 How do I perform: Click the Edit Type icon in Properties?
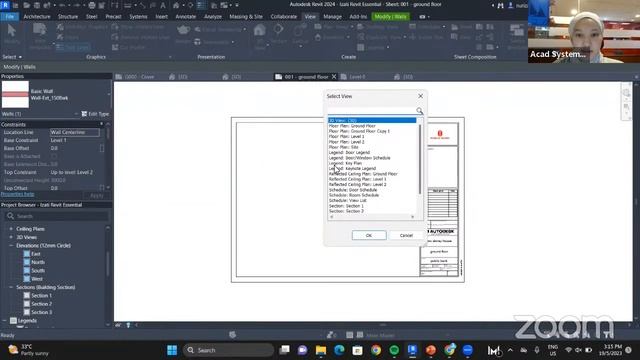point(84,114)
